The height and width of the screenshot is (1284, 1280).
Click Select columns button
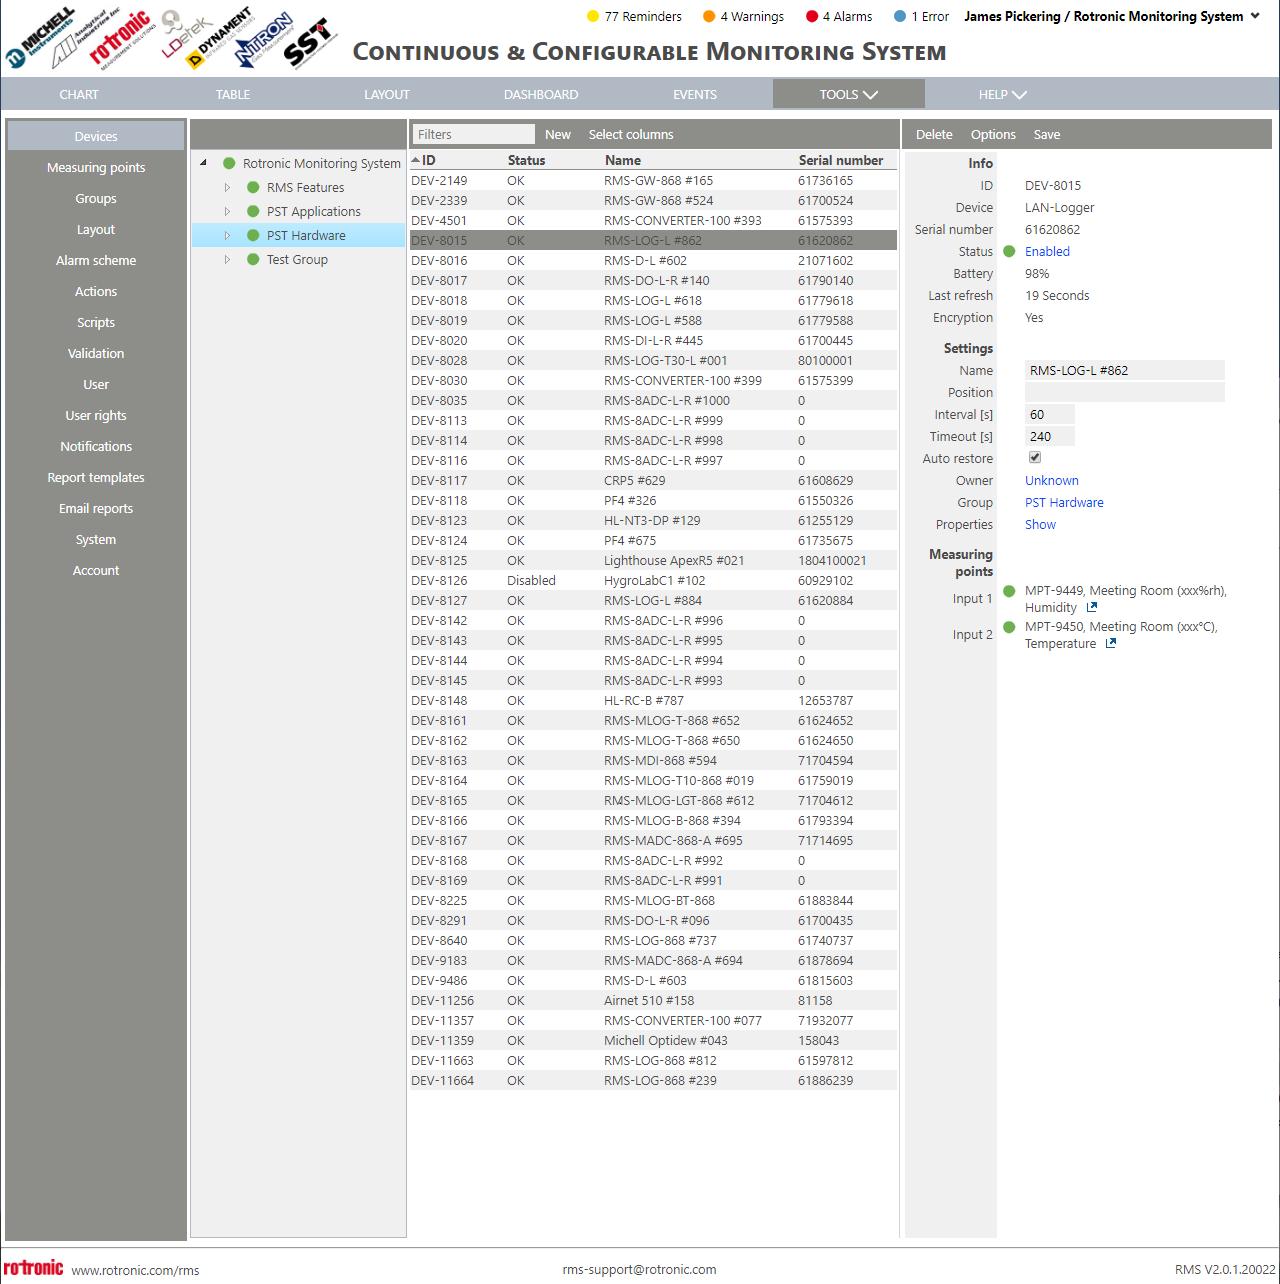tap(631, 134)
